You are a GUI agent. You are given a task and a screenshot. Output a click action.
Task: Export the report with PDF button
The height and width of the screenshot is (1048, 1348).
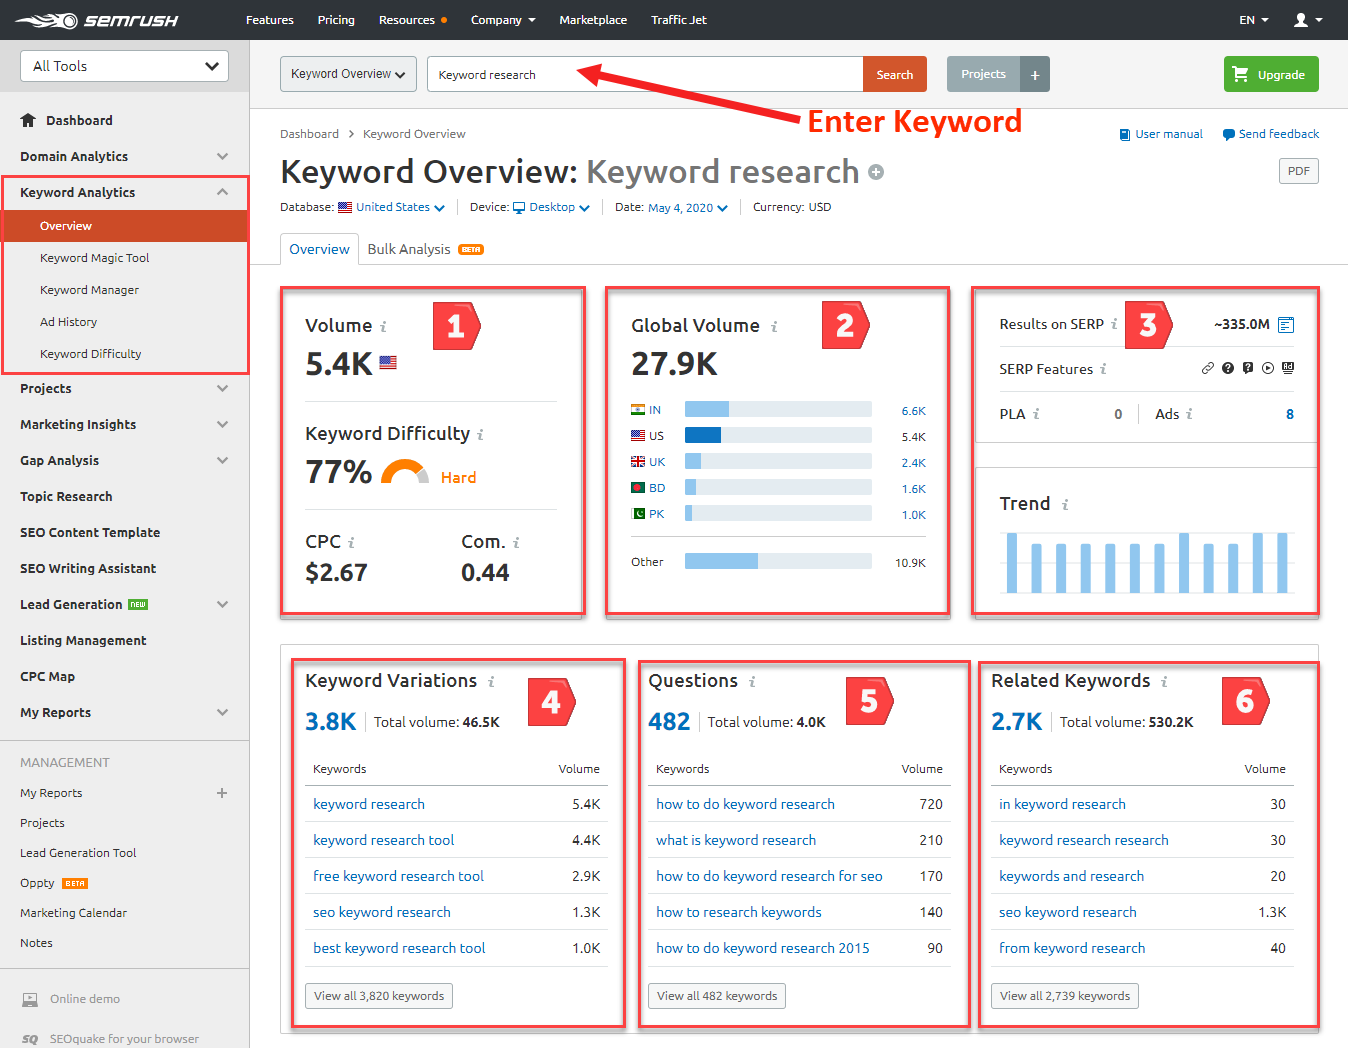(x=1298, y=171)
